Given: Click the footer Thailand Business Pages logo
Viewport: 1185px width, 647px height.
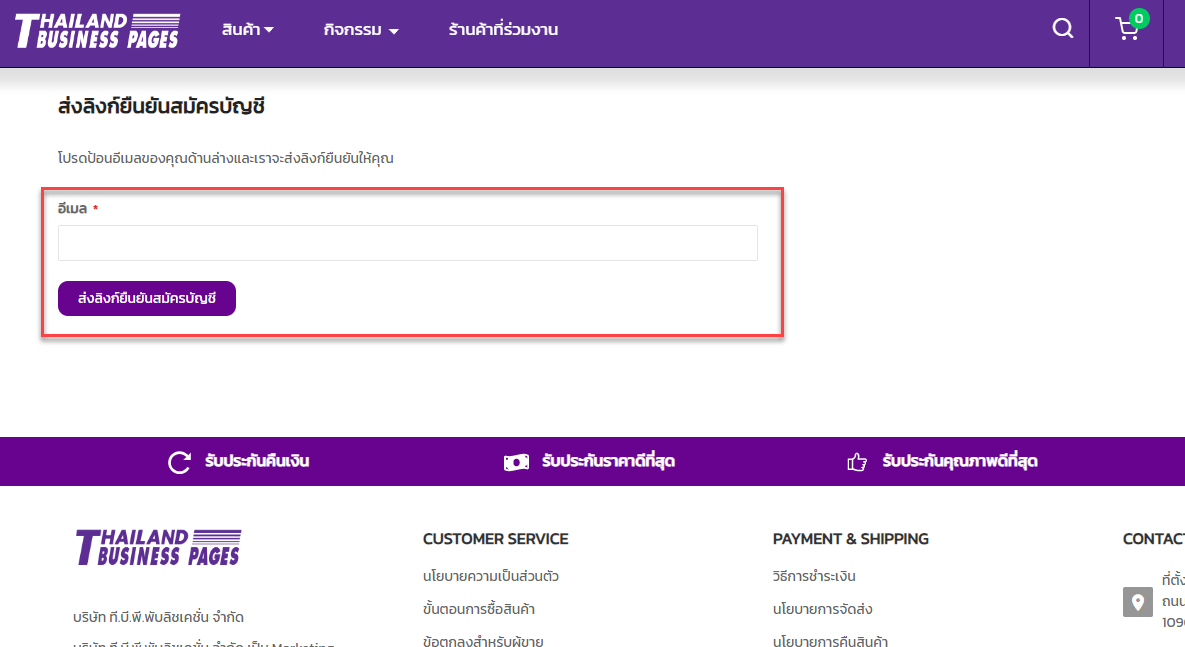Looking at the screenshot, I should coord(158,547).
